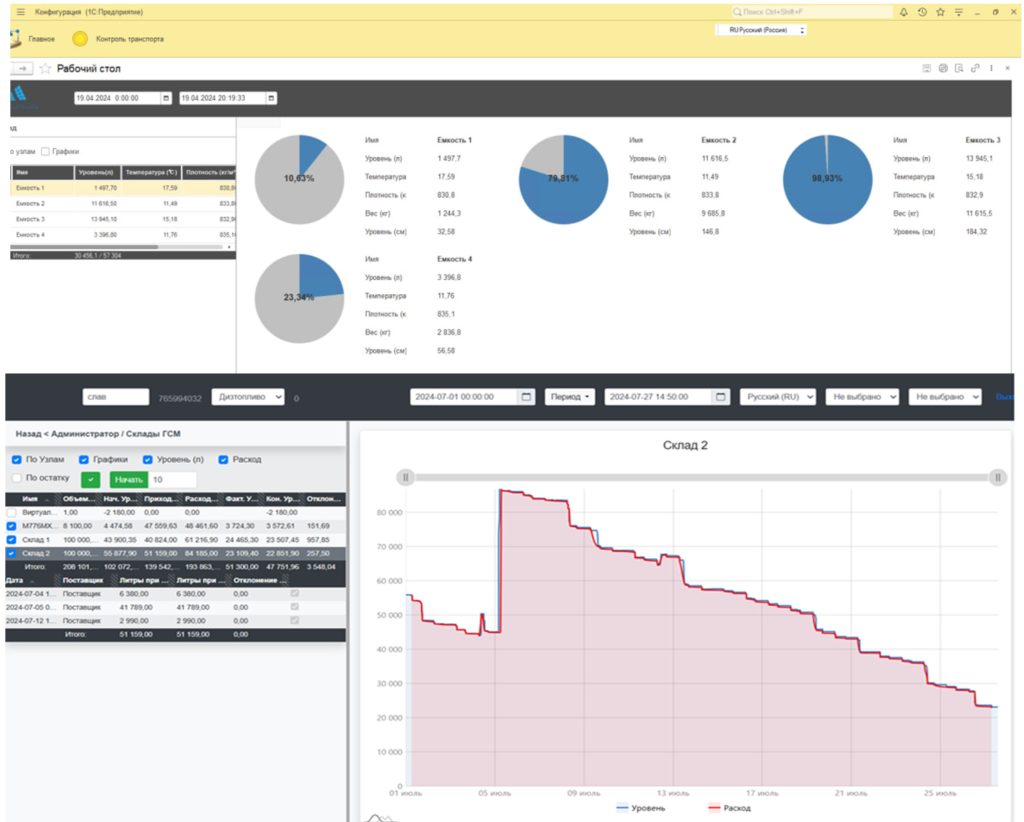
Task: Open calendar for end date 19.04.2024 20:19:33
Action: point(272,98)
